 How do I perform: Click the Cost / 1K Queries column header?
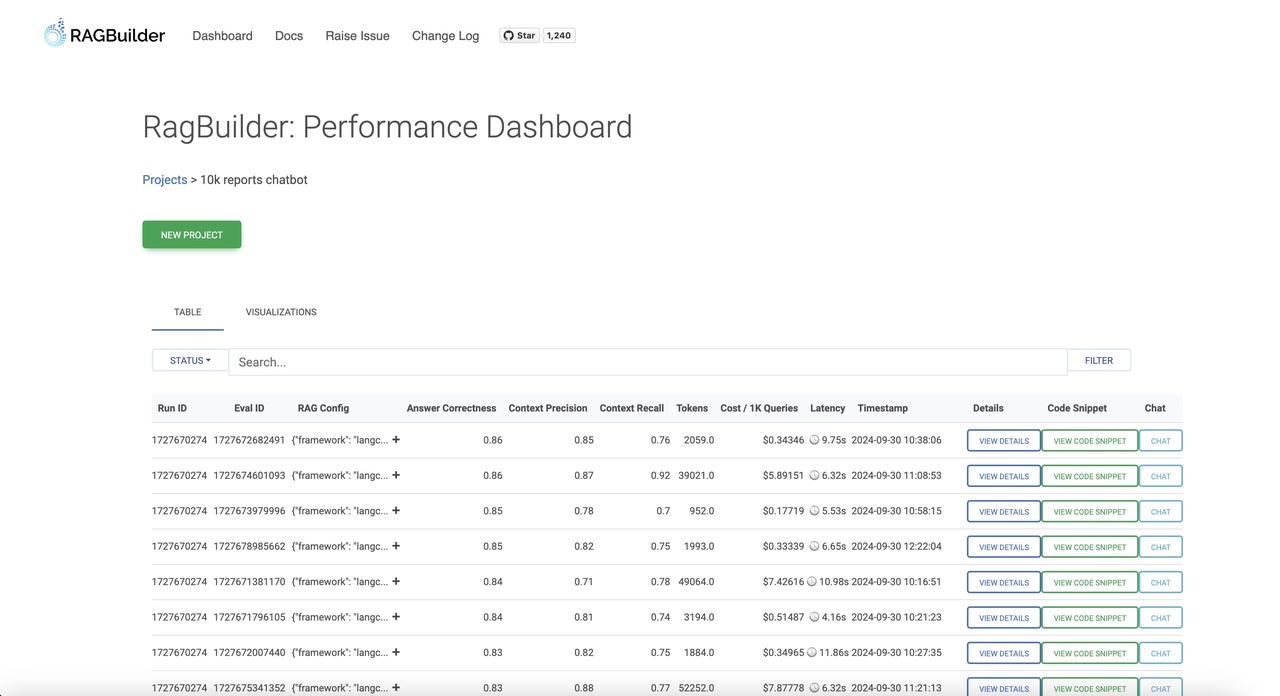(759, 408)
